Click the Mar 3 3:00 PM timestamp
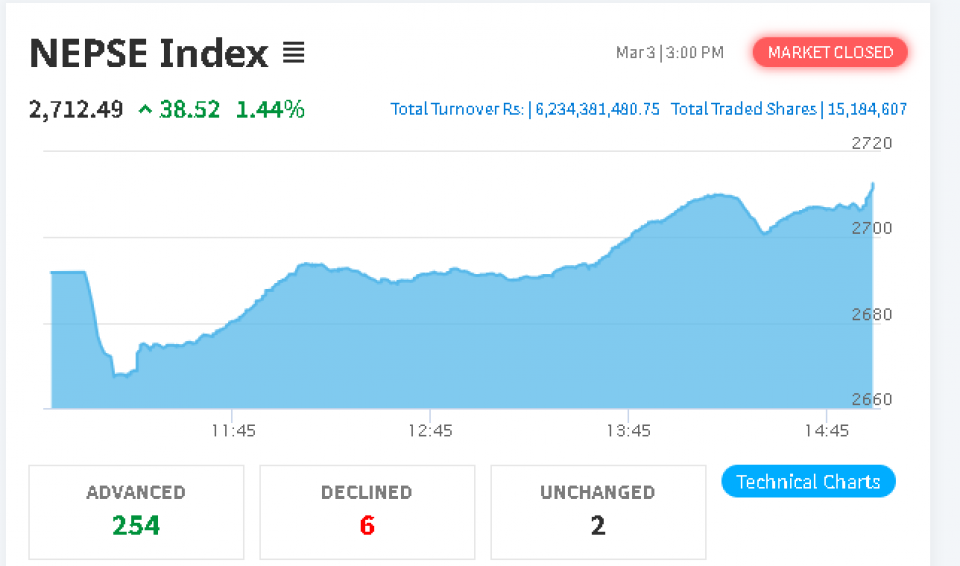The width and height of the screenshot is (960, 566). [x=669, y=53]
